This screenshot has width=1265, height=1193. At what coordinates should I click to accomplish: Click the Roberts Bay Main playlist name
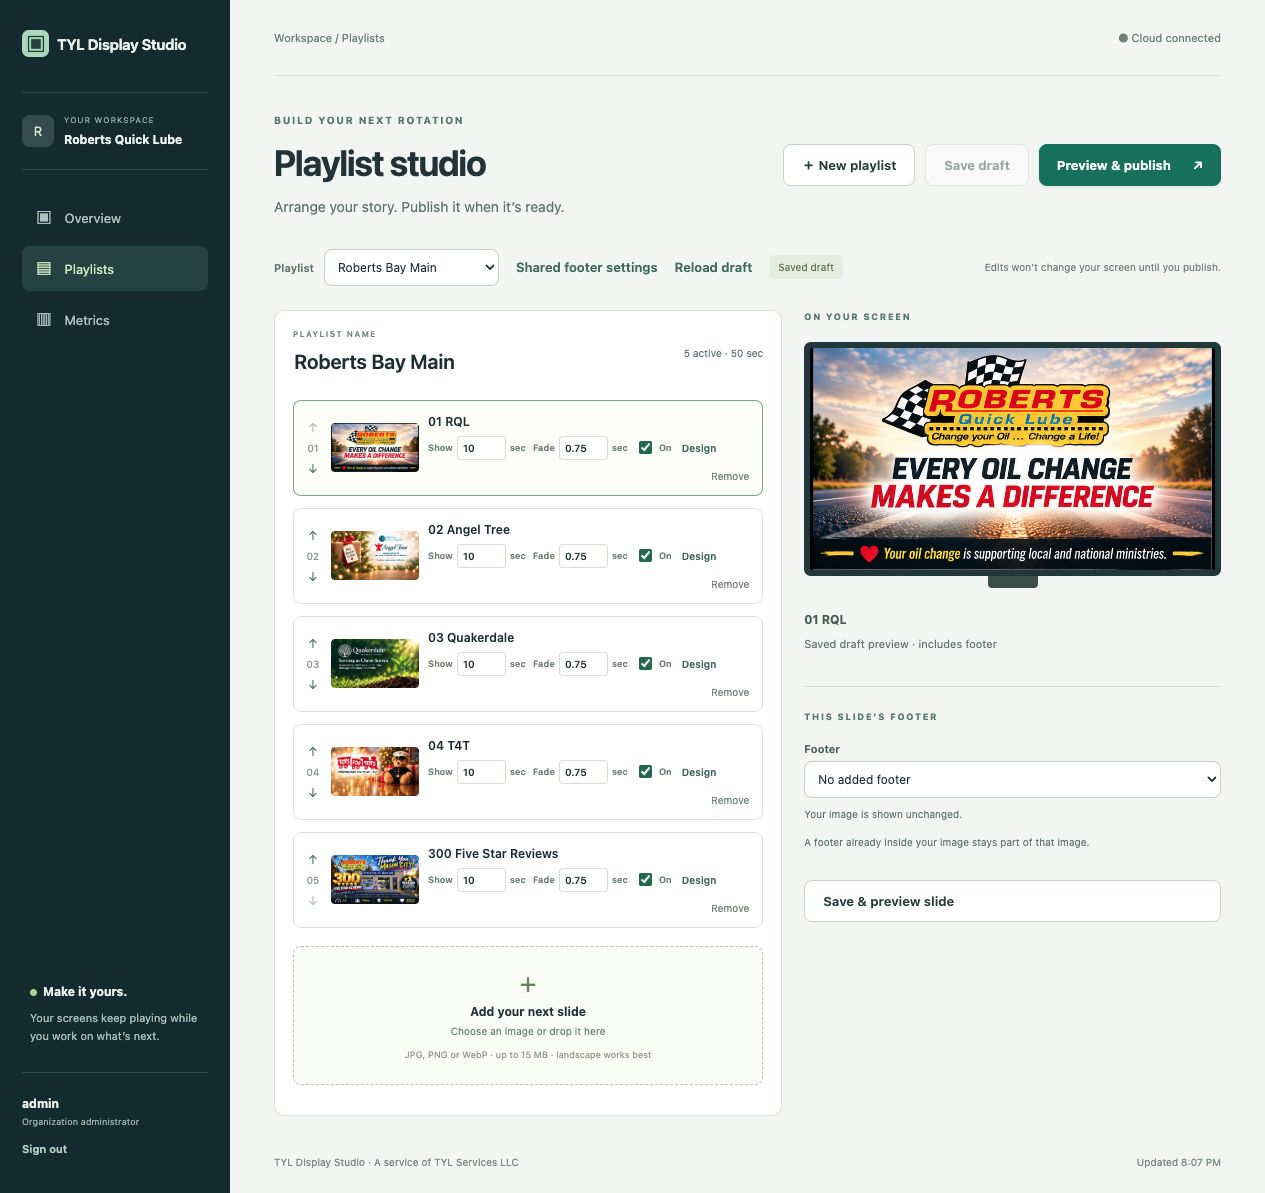(x=374, y=362)
